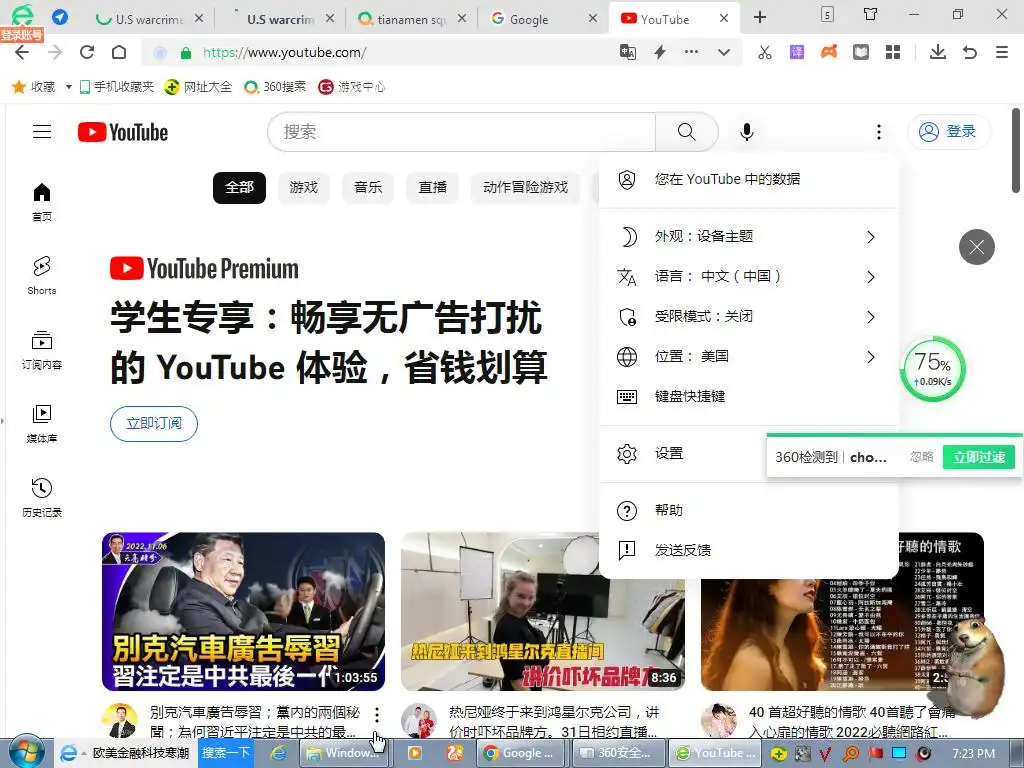Expand the 外观：设备主题 submenu

pos(748,236)
